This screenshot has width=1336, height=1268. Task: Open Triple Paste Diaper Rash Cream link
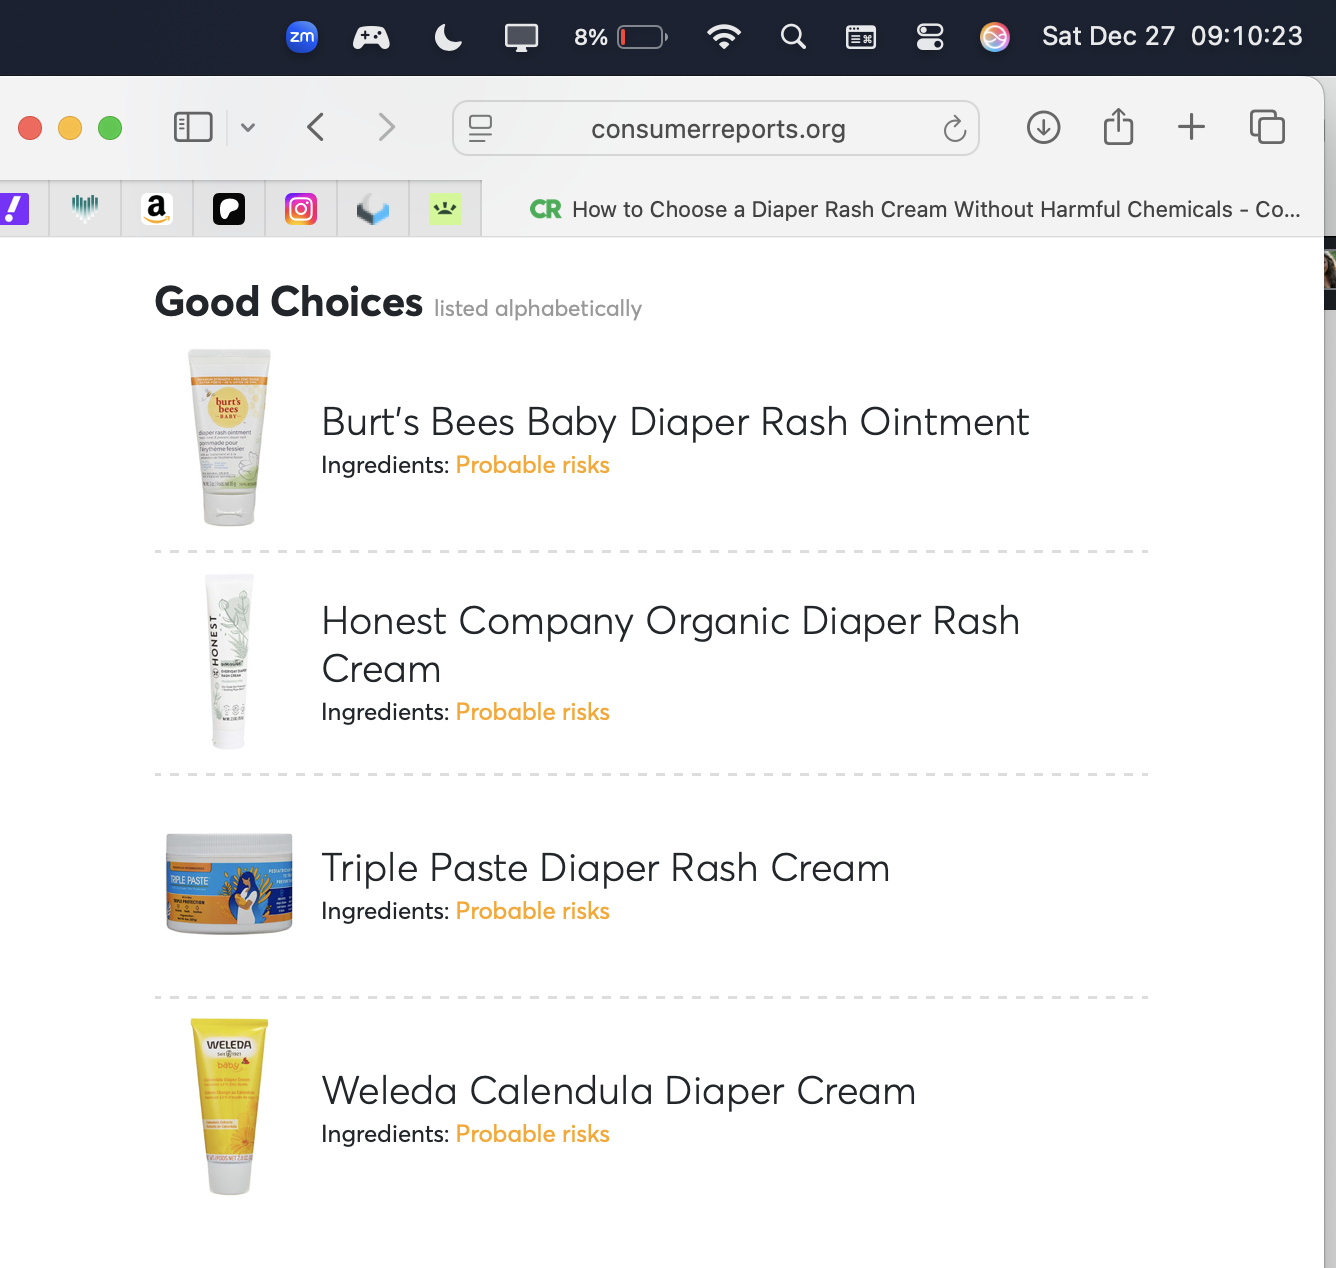pos(605,868)
